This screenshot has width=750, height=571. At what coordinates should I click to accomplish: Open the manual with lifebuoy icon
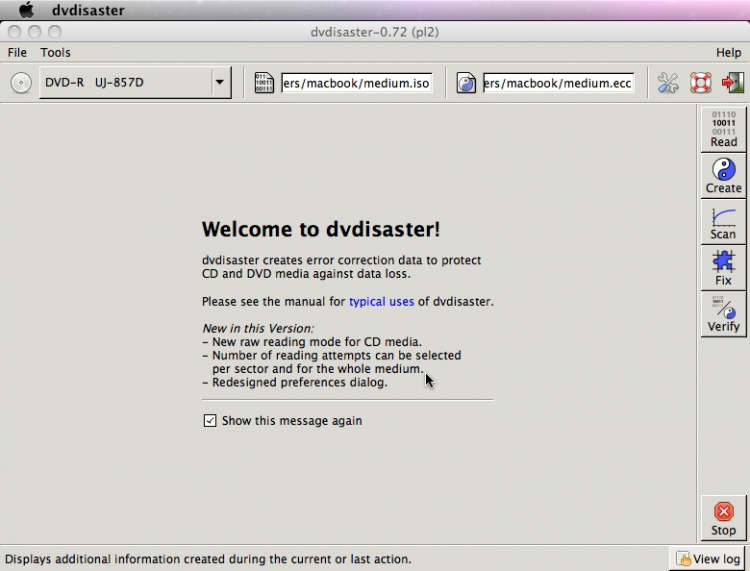click(x=700, y=83)
